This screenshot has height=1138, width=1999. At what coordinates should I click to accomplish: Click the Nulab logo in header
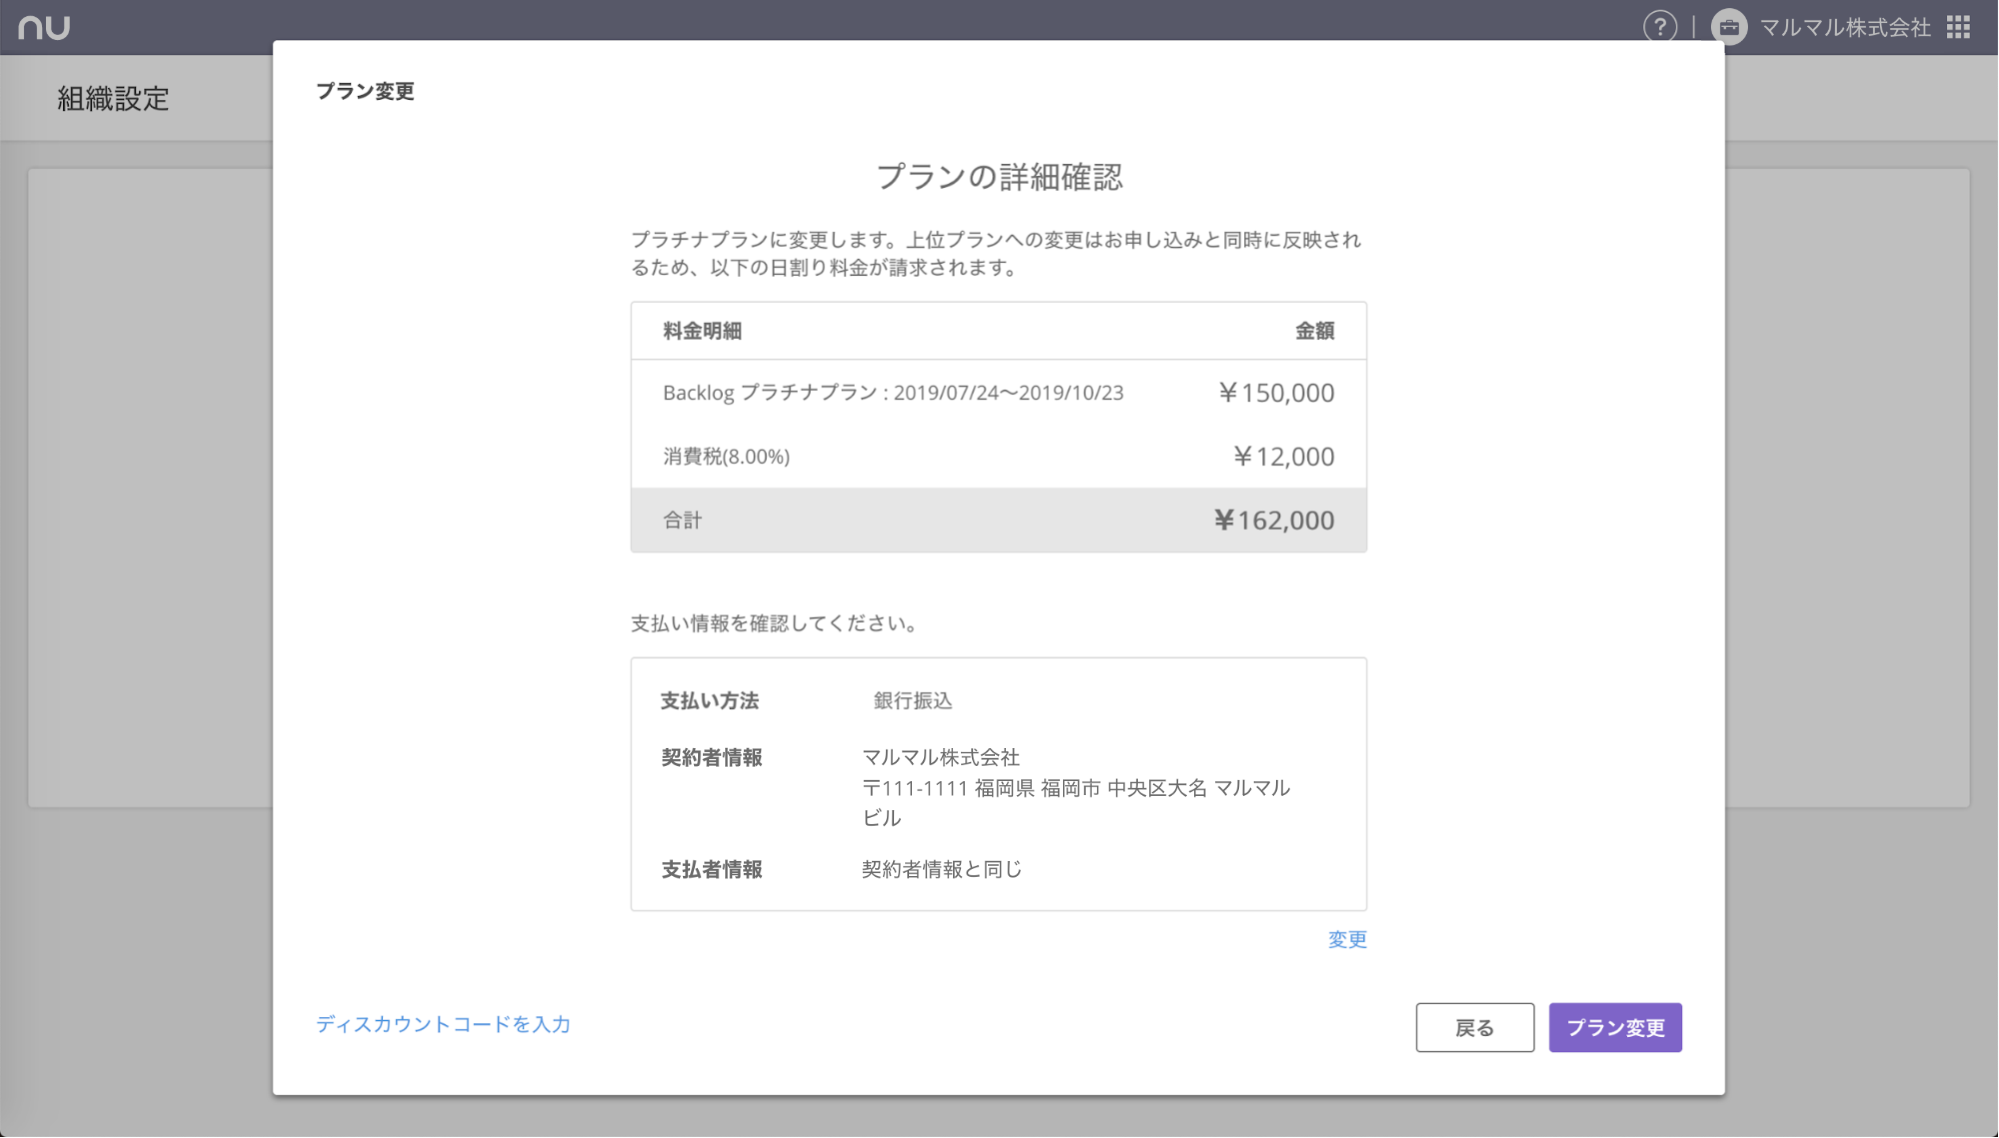coord(44,27)
